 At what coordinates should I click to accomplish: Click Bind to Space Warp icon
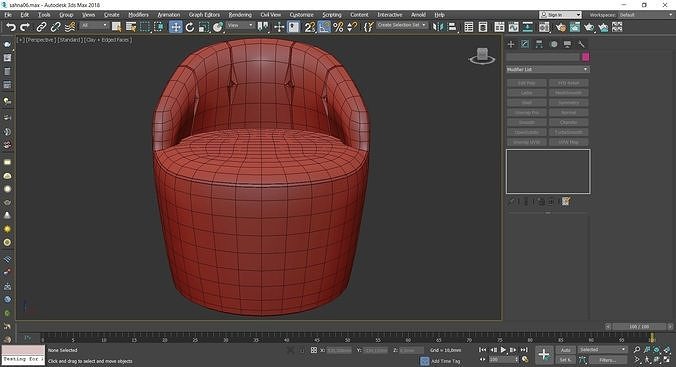[69, 27]
